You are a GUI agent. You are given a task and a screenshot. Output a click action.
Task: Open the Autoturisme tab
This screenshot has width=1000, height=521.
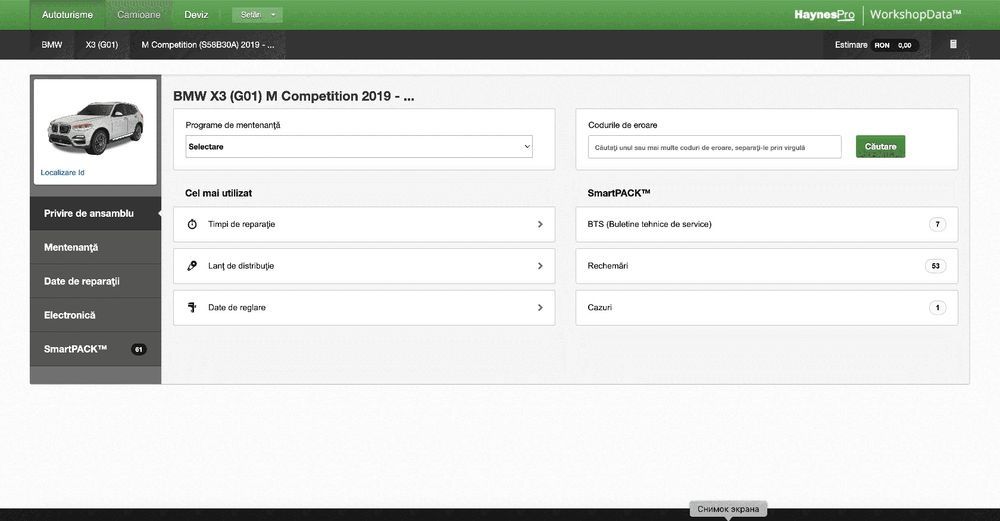tap(67, 15)
